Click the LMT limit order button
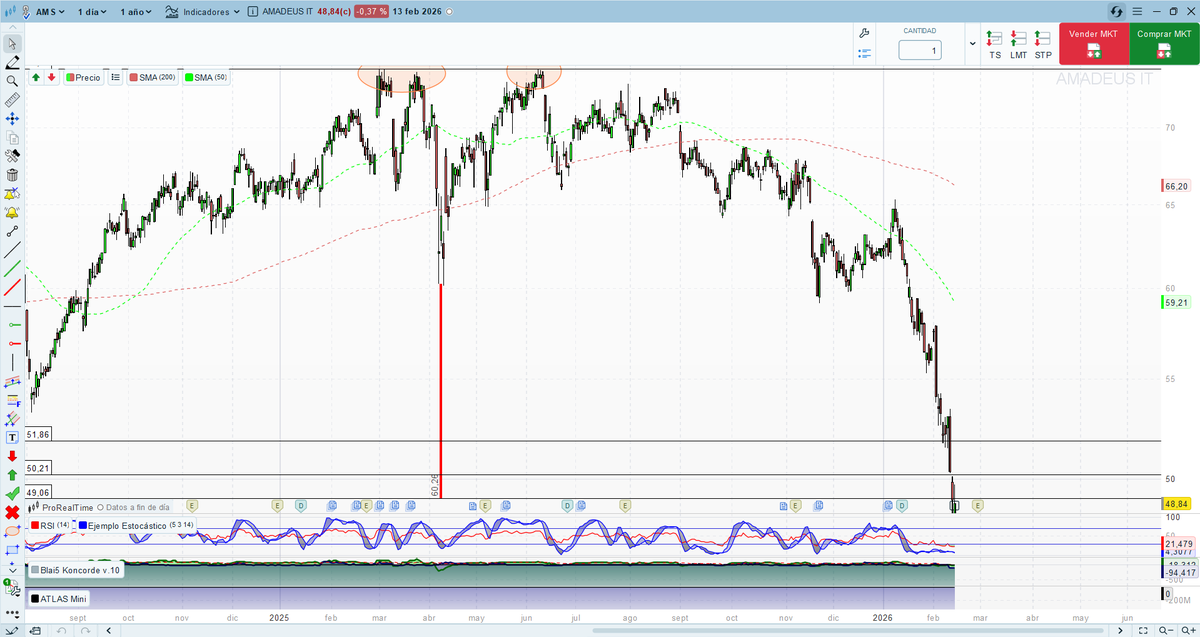 1018,46
